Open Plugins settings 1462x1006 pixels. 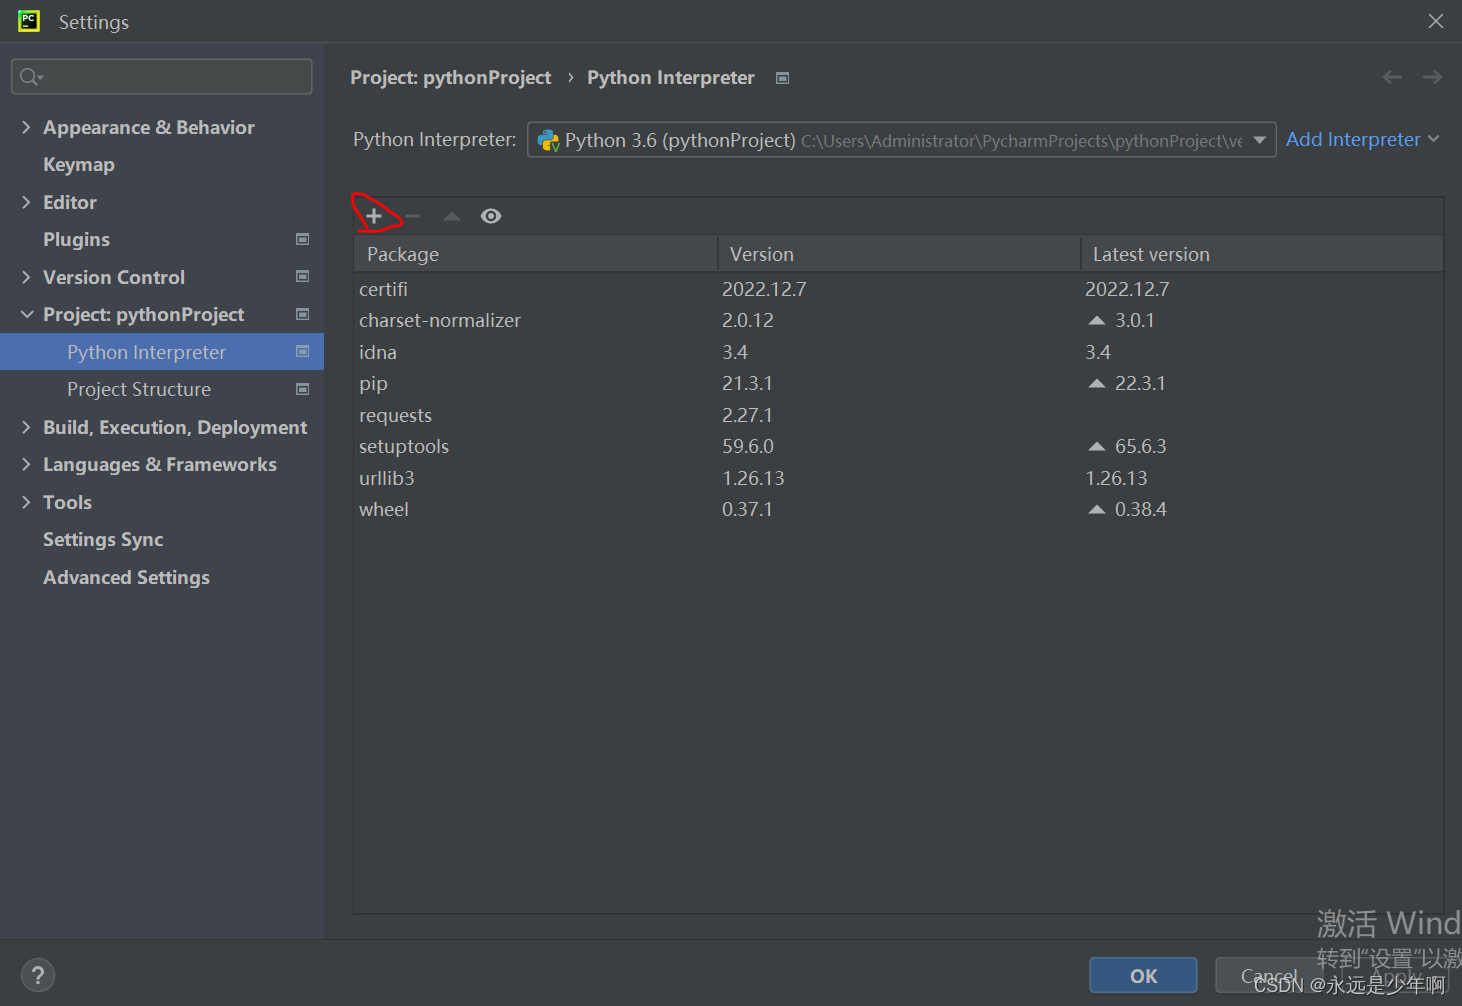click(x=76, y=240)
